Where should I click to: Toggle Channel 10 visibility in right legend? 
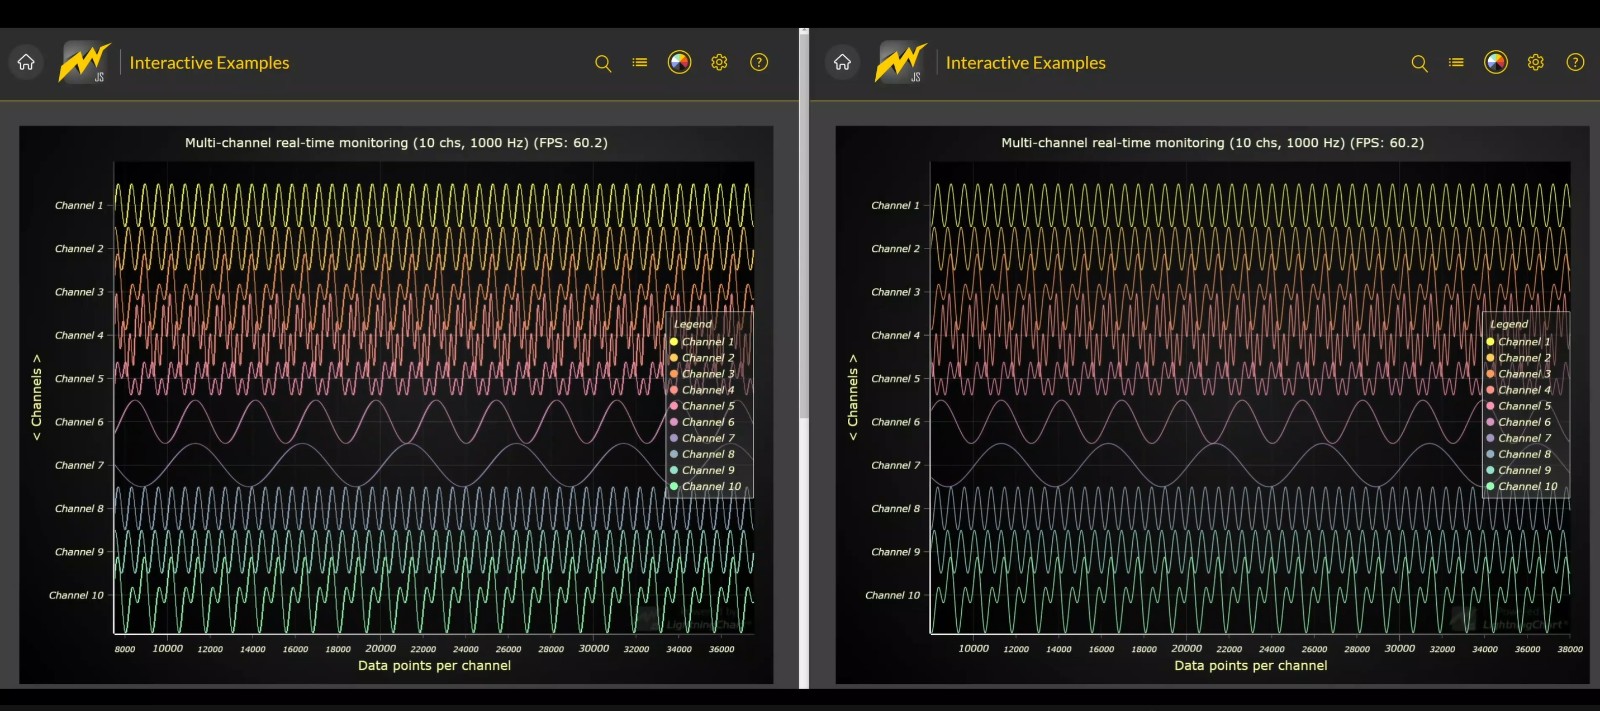pyautogui.click(x=1522, y=487)
